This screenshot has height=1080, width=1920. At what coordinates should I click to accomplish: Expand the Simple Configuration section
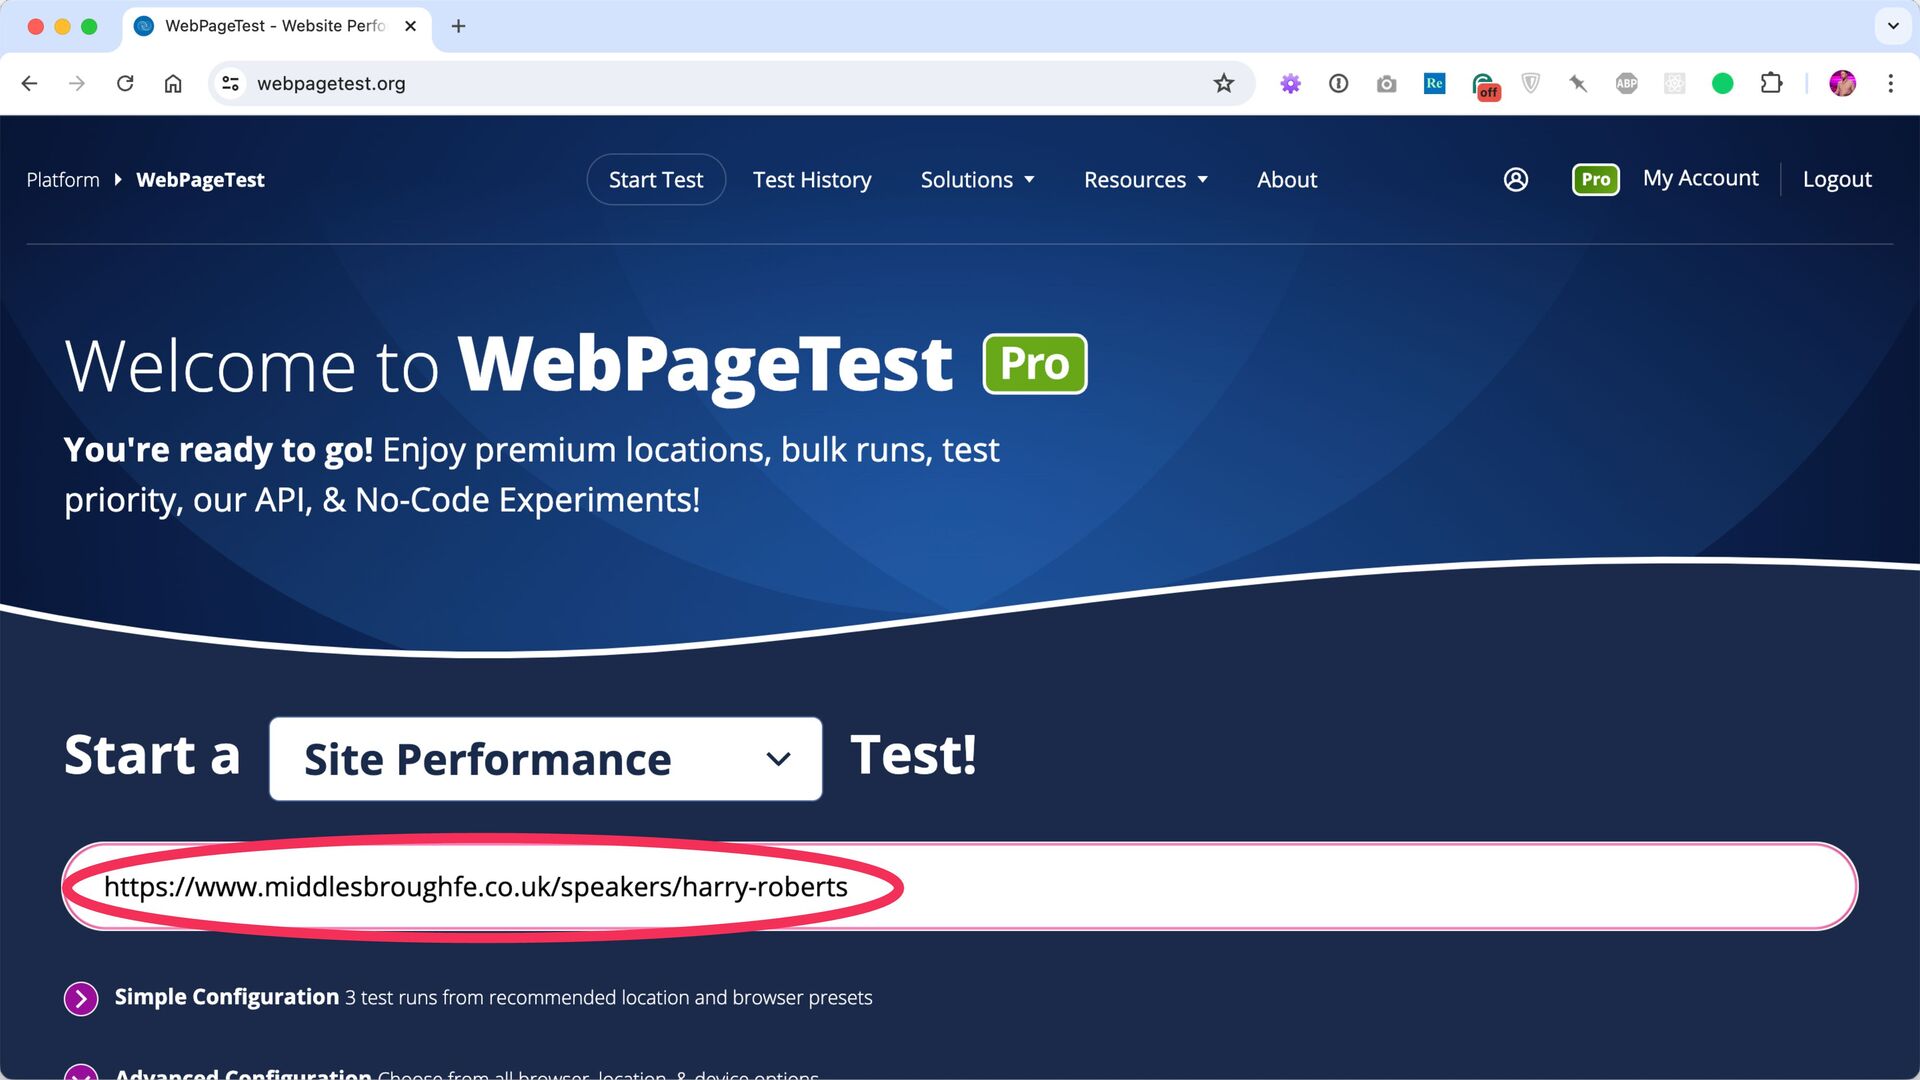tap(81, 998)
